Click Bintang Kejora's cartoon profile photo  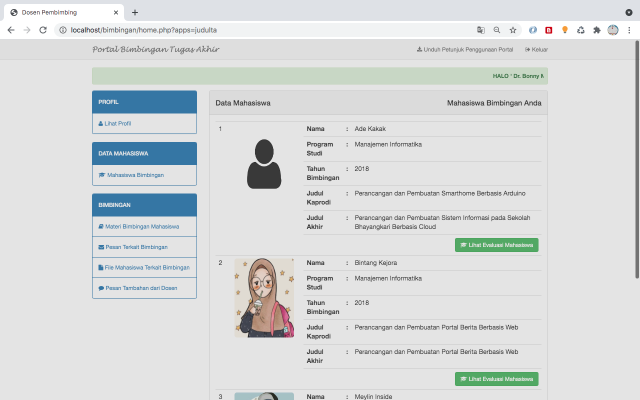point(264,298)
